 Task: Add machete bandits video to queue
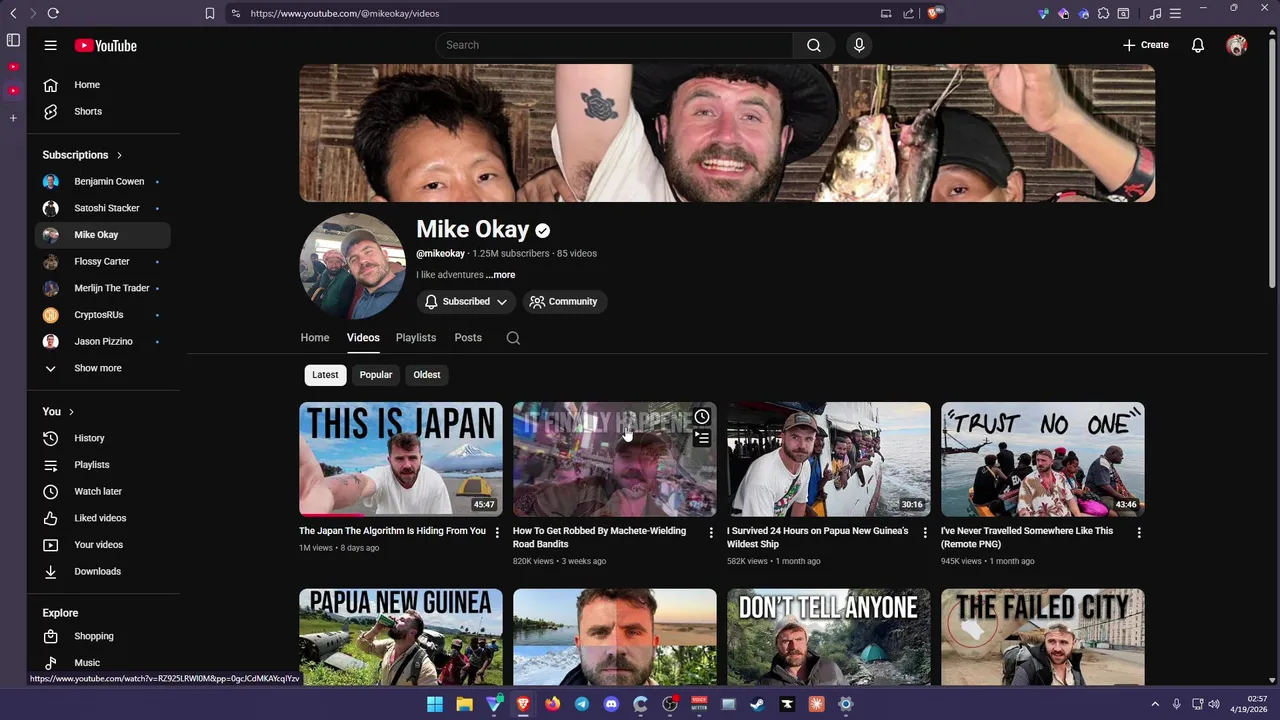click(x=702, y=438)
